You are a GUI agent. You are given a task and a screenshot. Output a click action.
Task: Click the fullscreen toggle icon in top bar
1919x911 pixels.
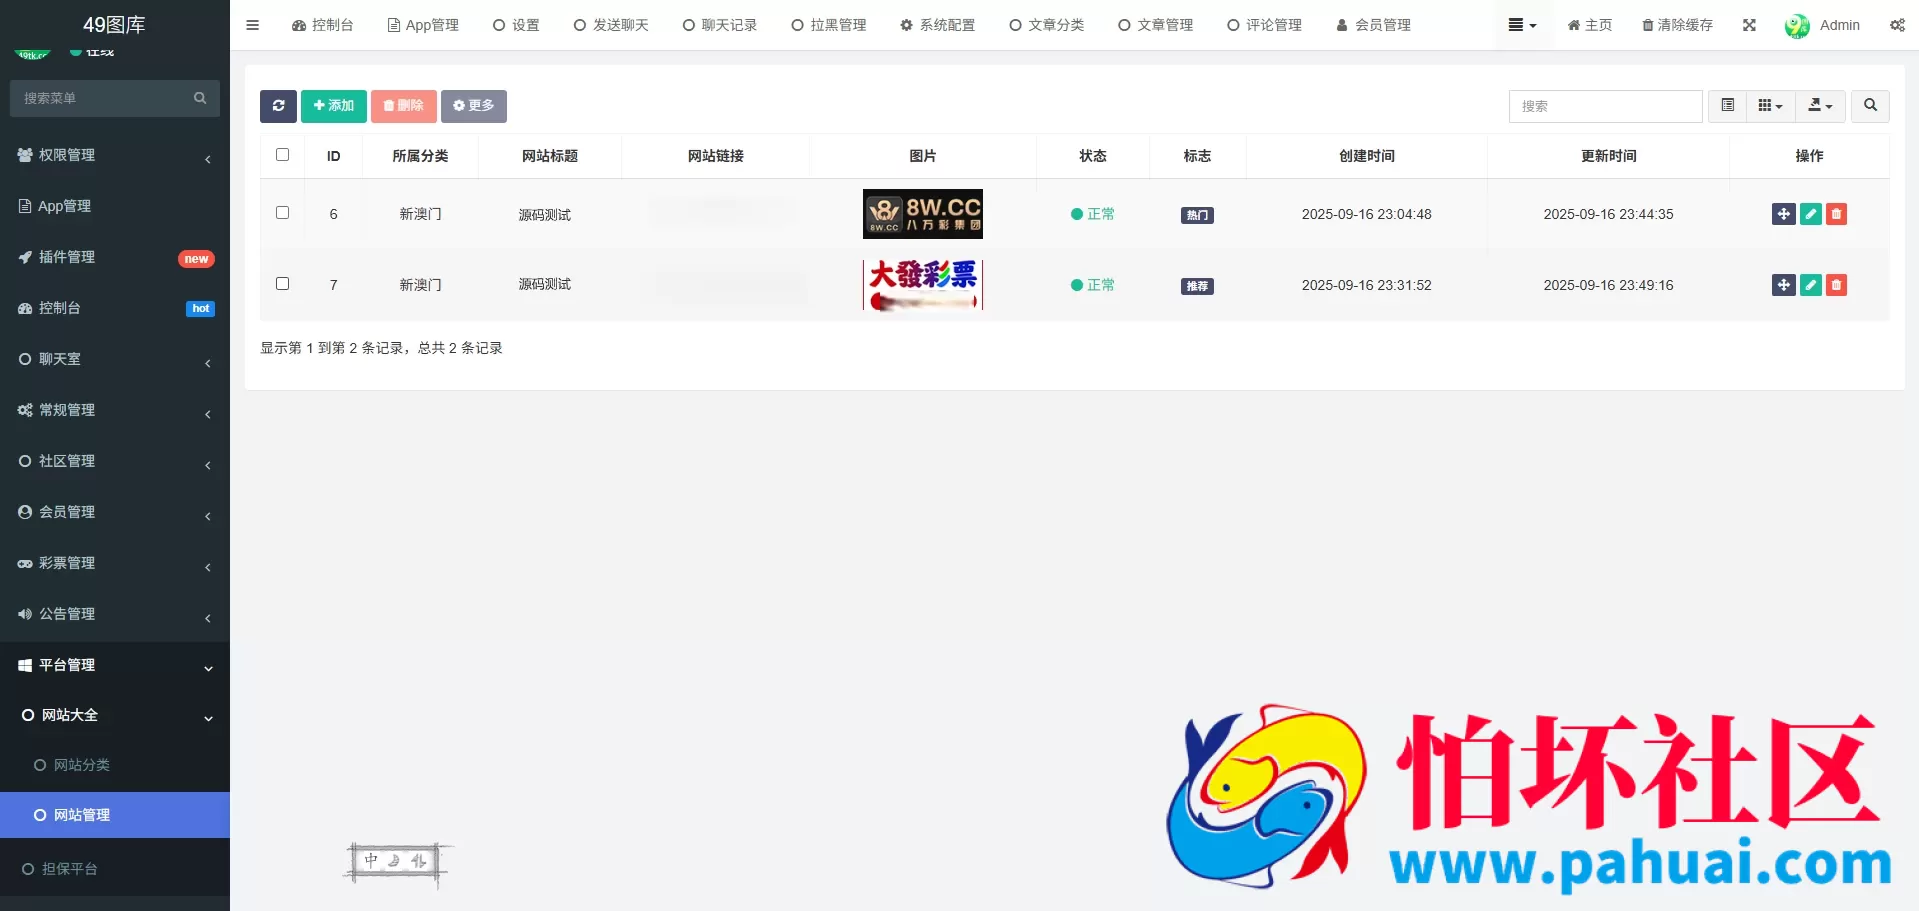point(1748,25)
